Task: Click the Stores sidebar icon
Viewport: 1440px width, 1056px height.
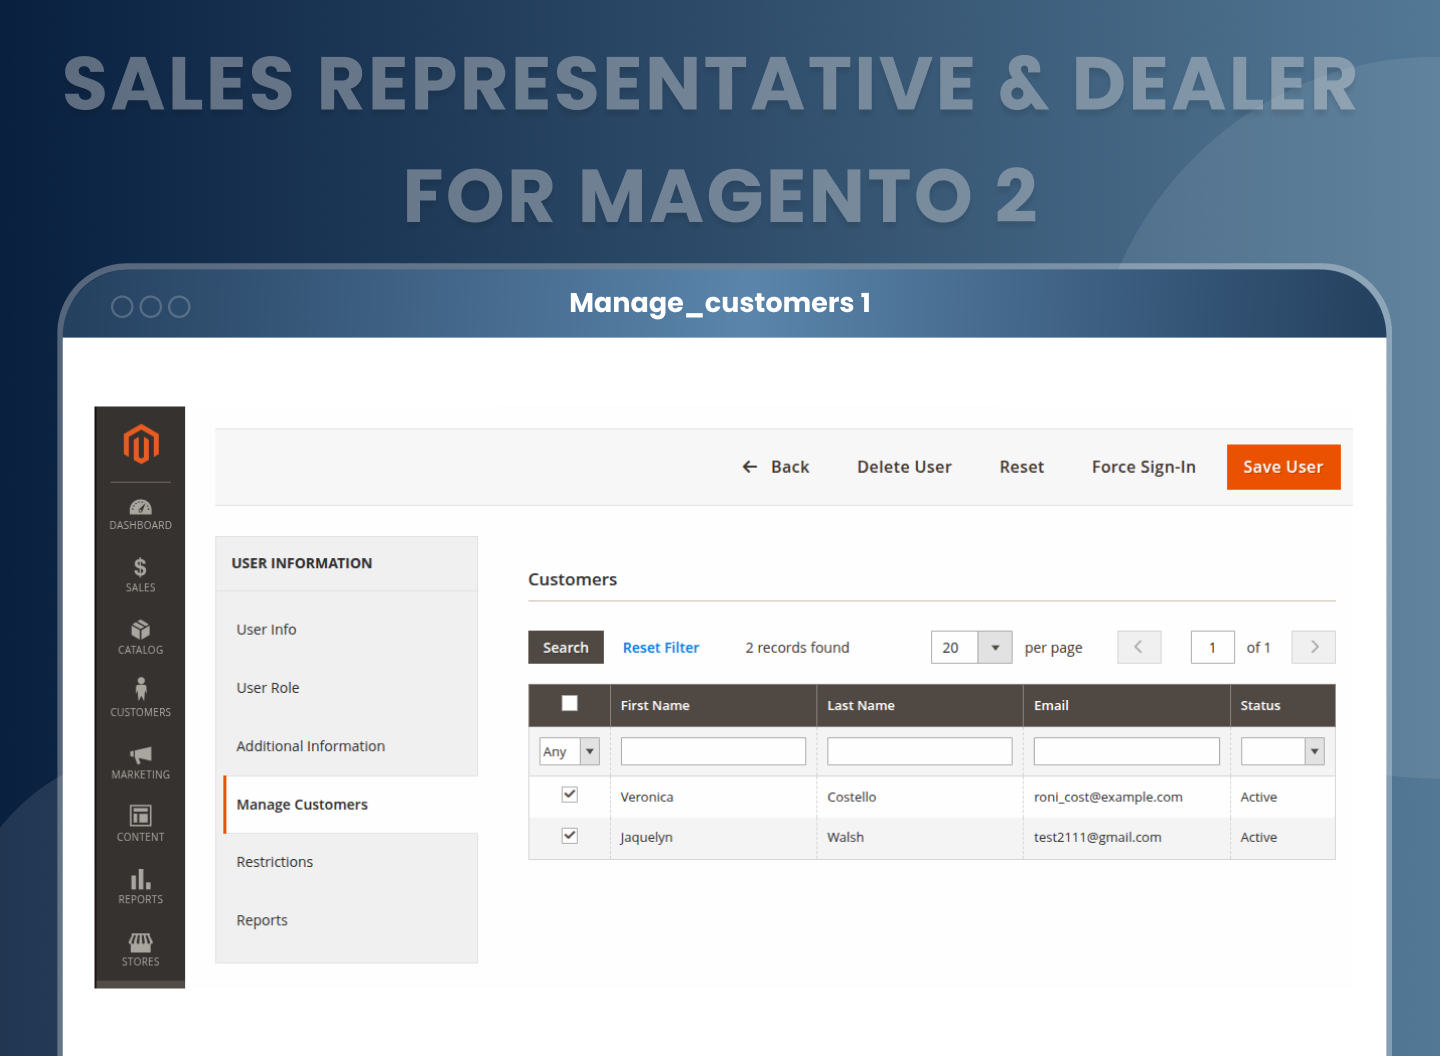Action: 140,948
